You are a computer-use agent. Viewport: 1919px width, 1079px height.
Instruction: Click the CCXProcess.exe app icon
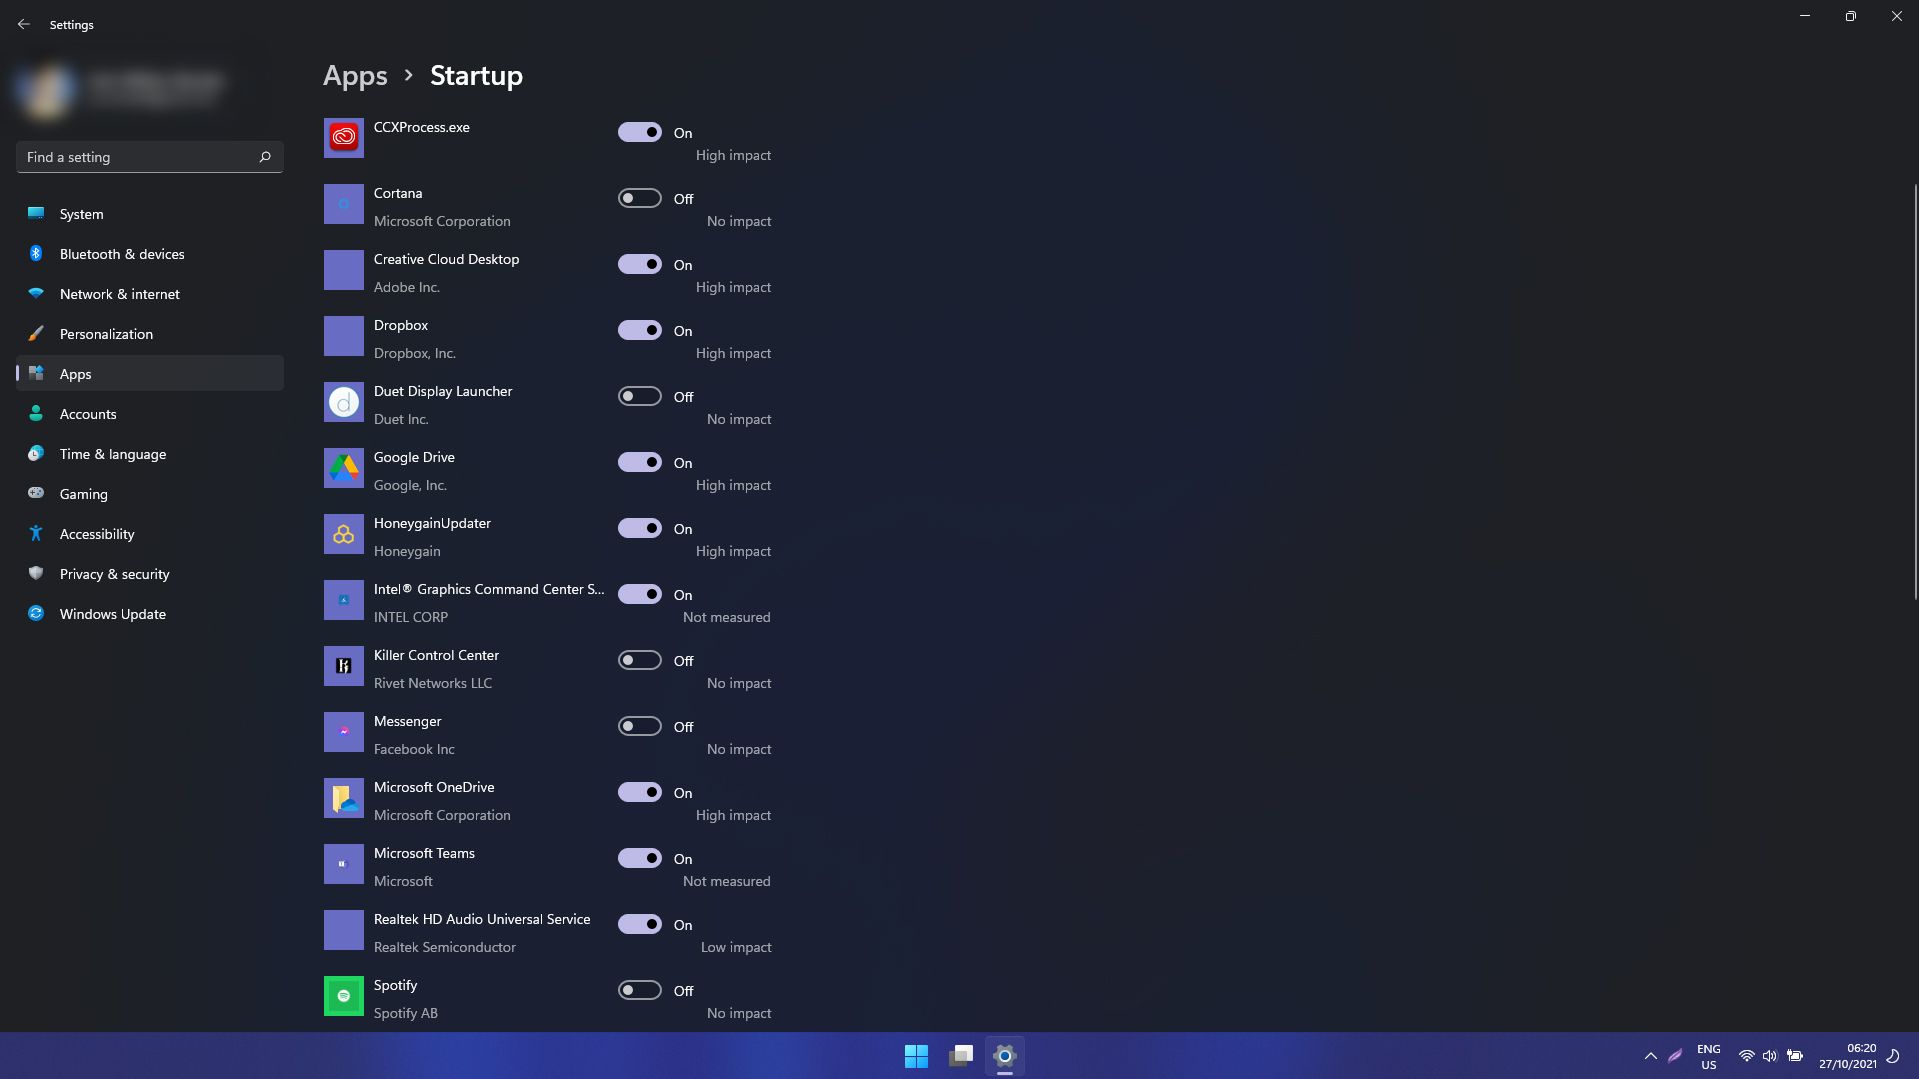[343, 138]
